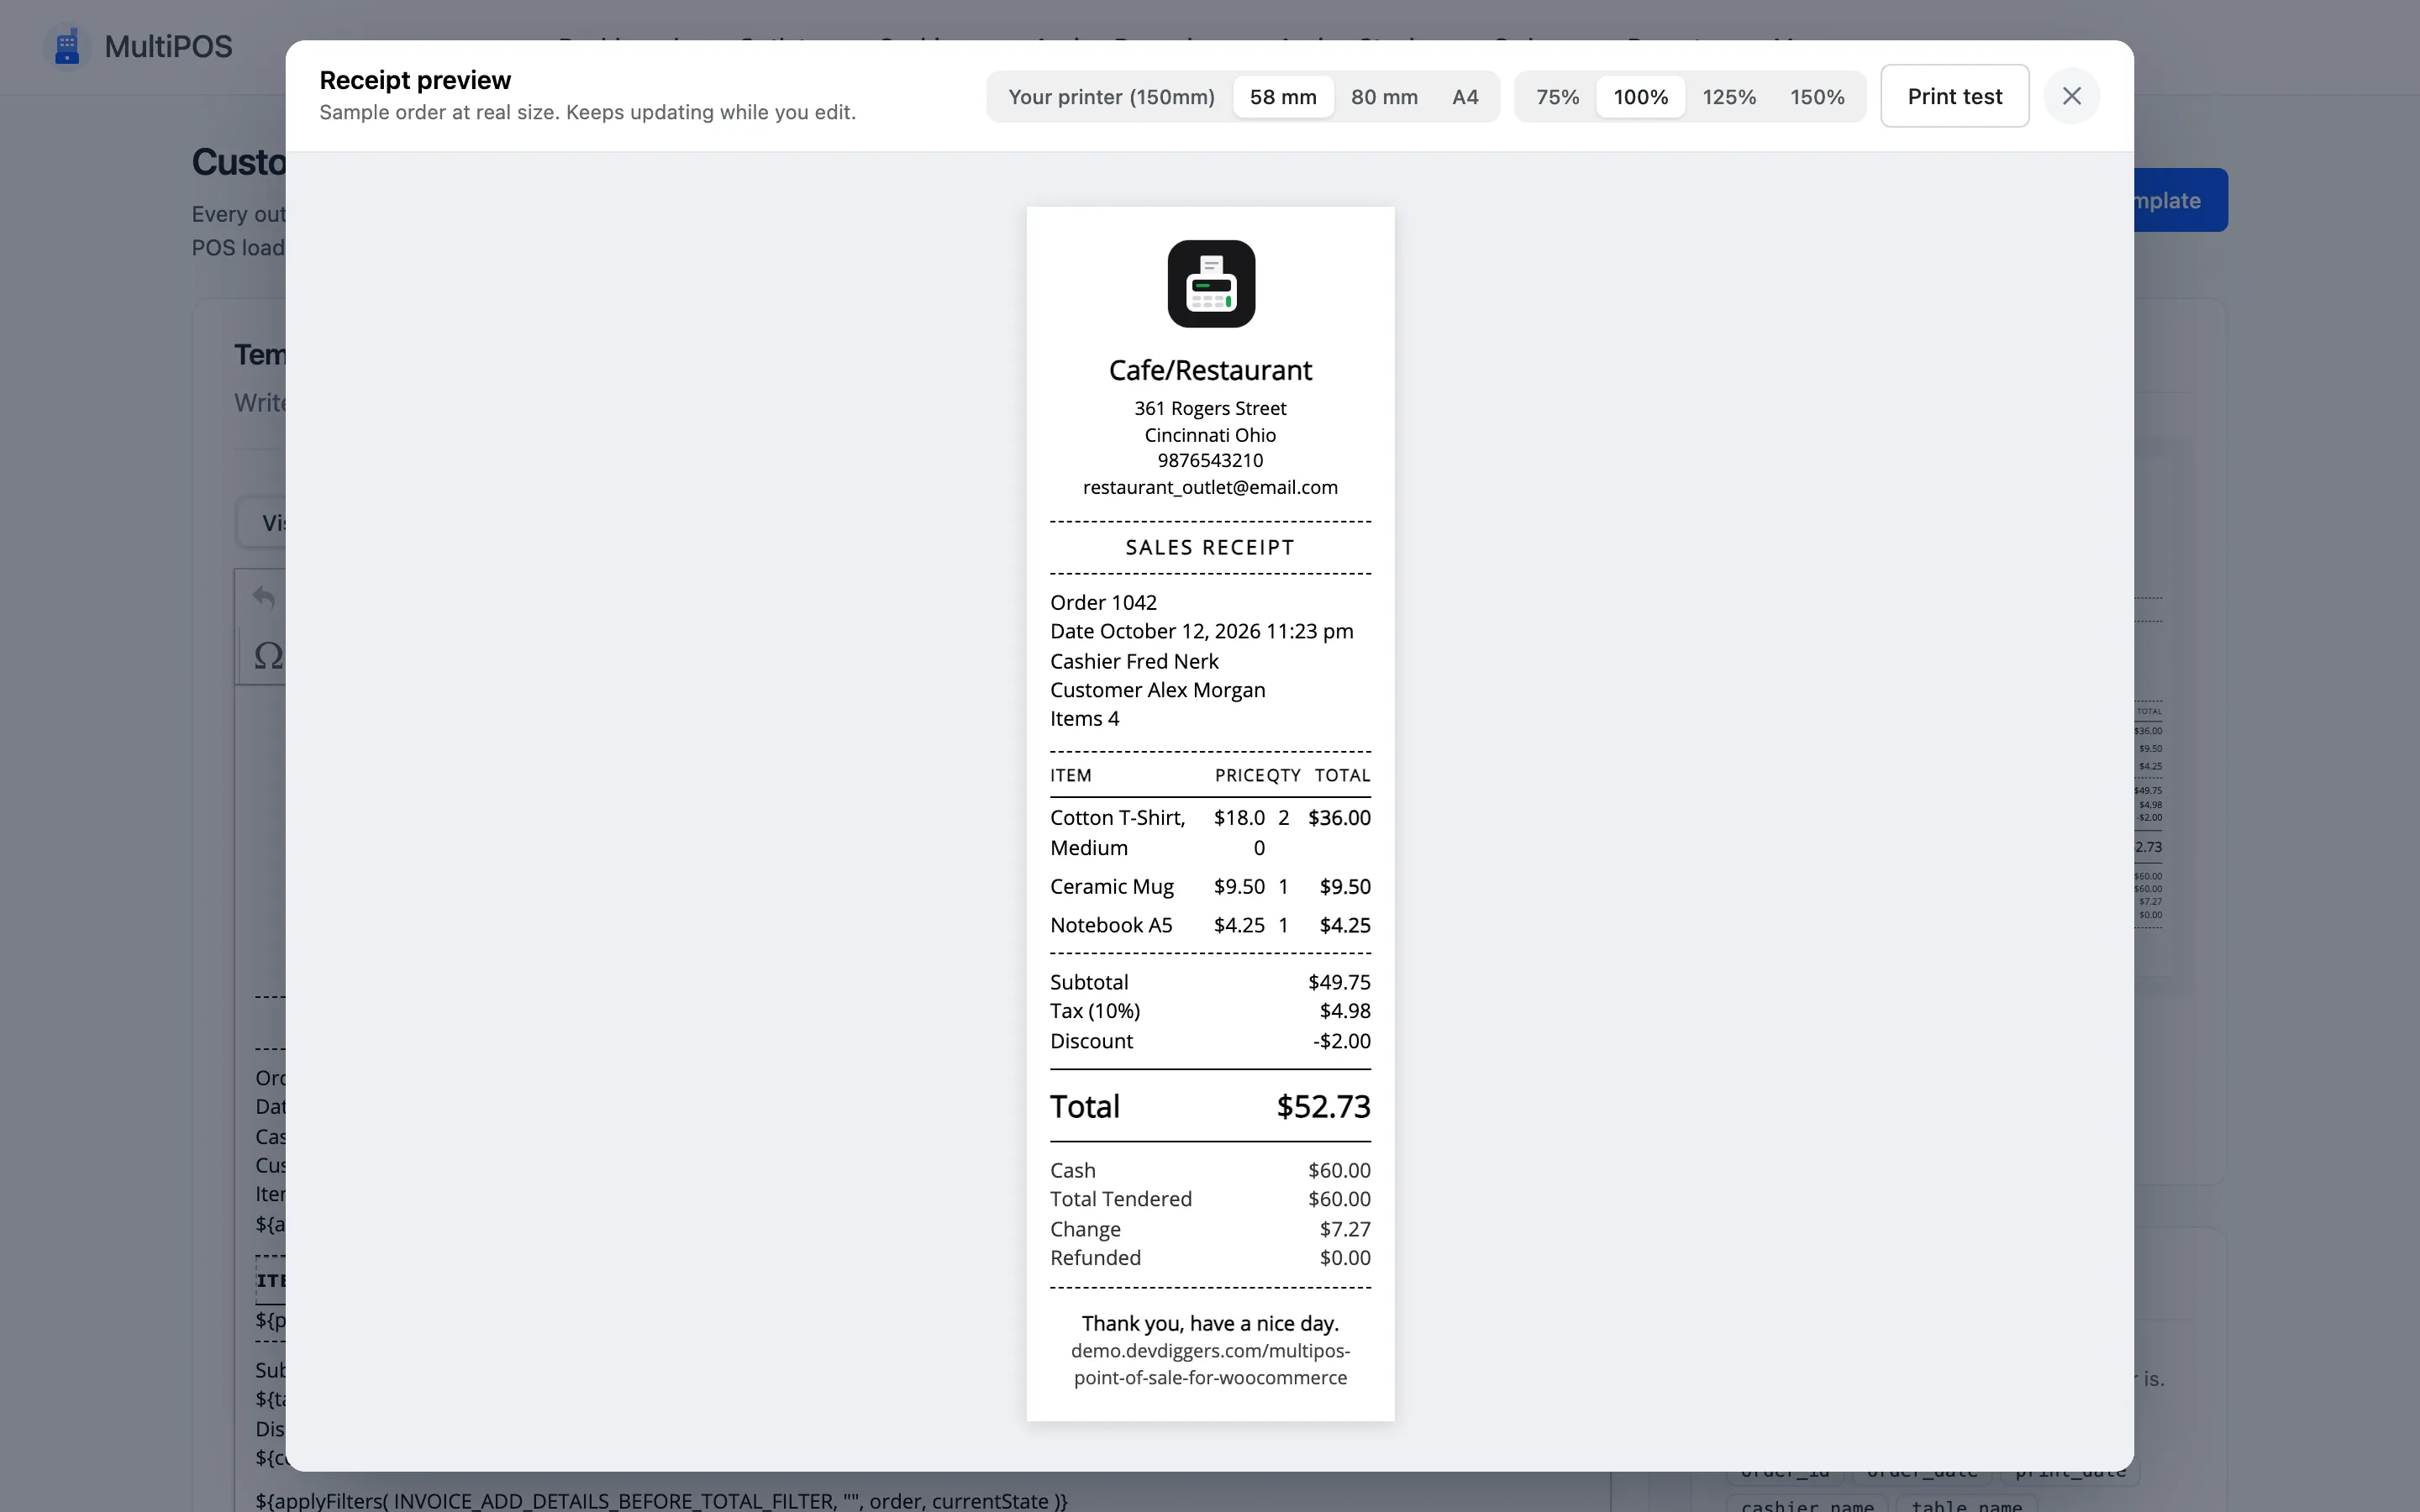Click the Ceramic Mug item row
The image size is (2420, 1512).
pyautogui.click(x=1210, y=886)
